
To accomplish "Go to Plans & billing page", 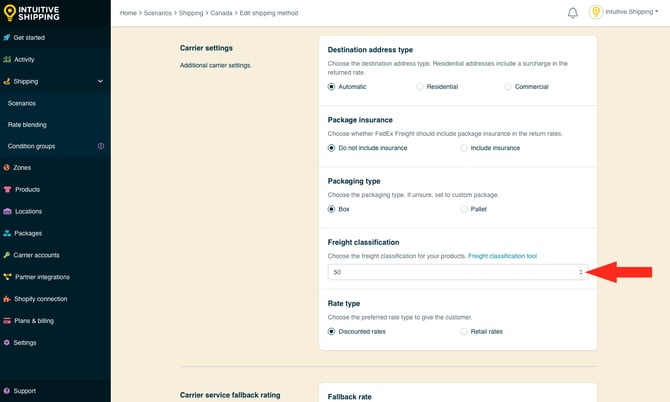I will (x=34, y=321).
